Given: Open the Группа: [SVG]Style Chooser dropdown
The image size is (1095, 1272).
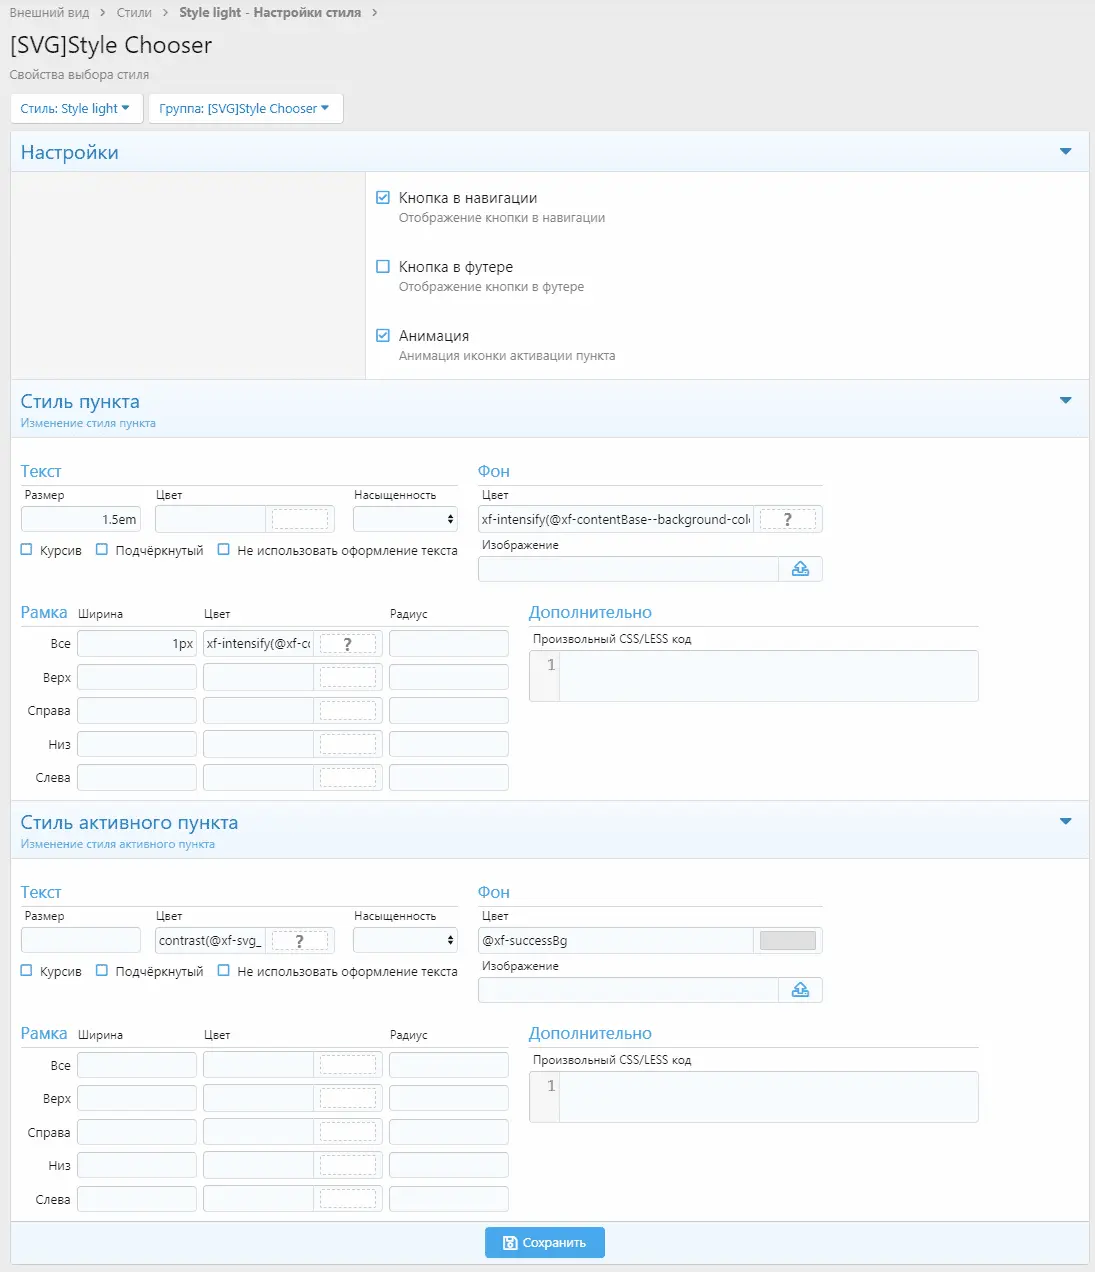Looking at the screenshot, I should pyautogui.click(x=245, y=109).
